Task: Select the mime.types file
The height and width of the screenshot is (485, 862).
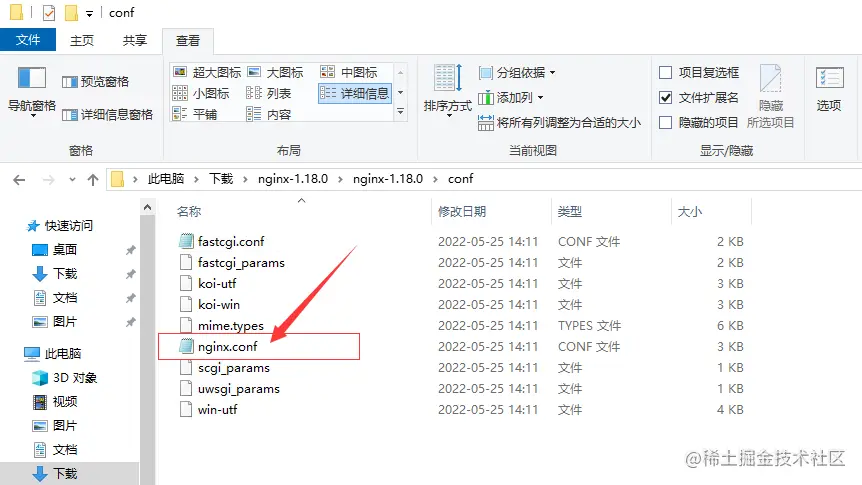Action: pos(231,326)
